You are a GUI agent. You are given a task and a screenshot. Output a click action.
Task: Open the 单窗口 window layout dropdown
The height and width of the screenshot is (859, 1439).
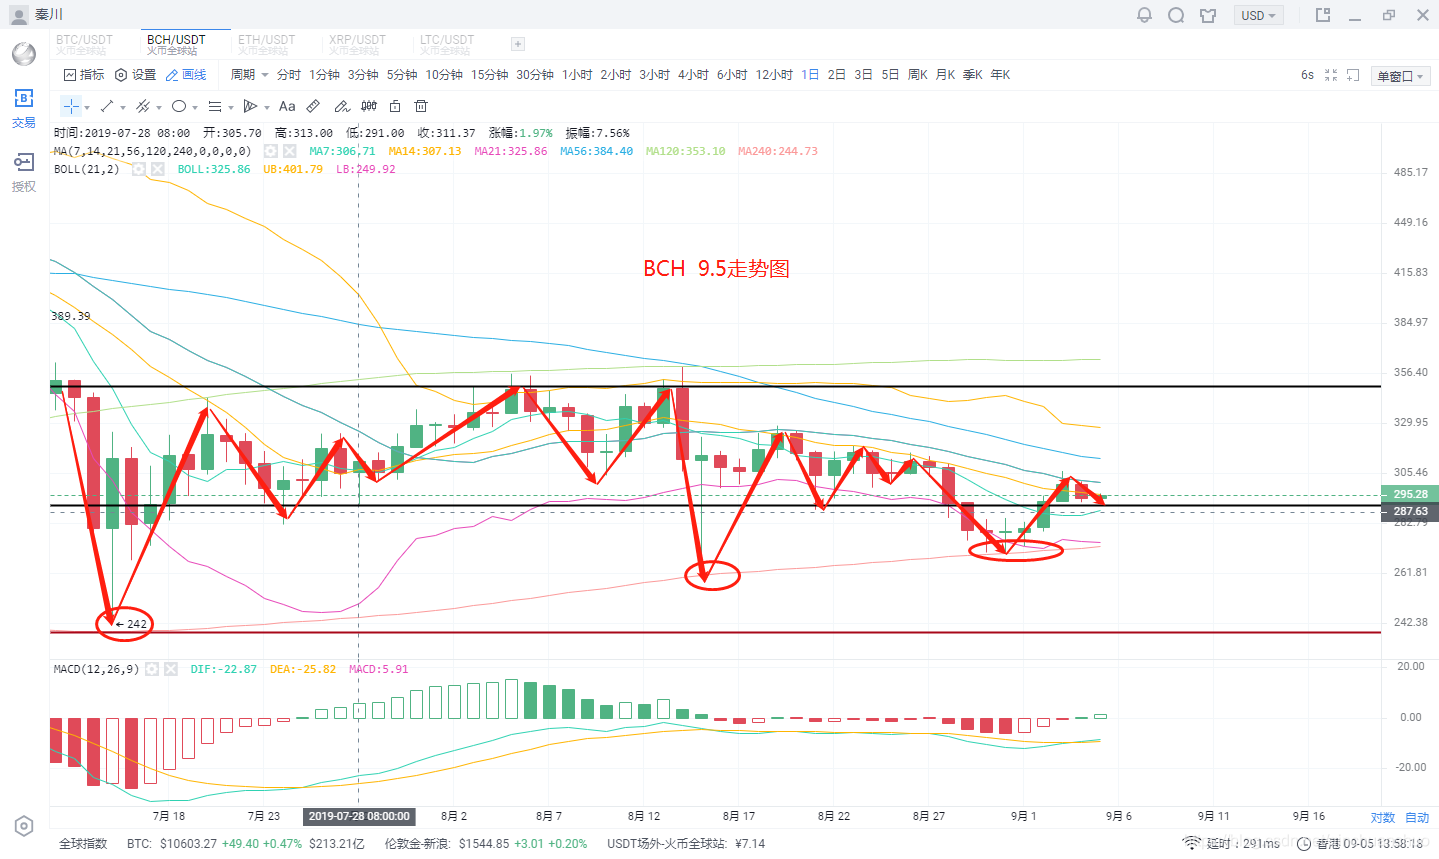1400,76
